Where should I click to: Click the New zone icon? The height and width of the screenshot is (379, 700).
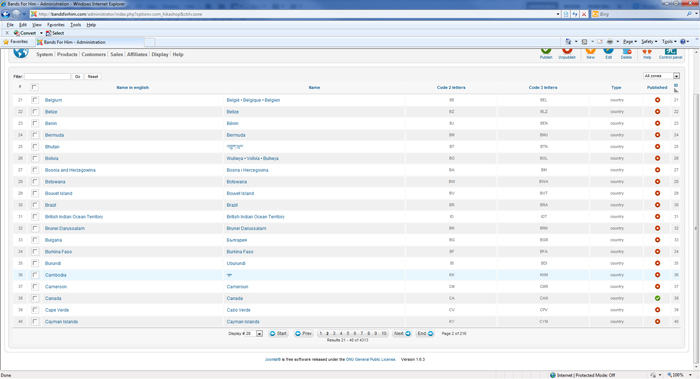tap(590, 54)
